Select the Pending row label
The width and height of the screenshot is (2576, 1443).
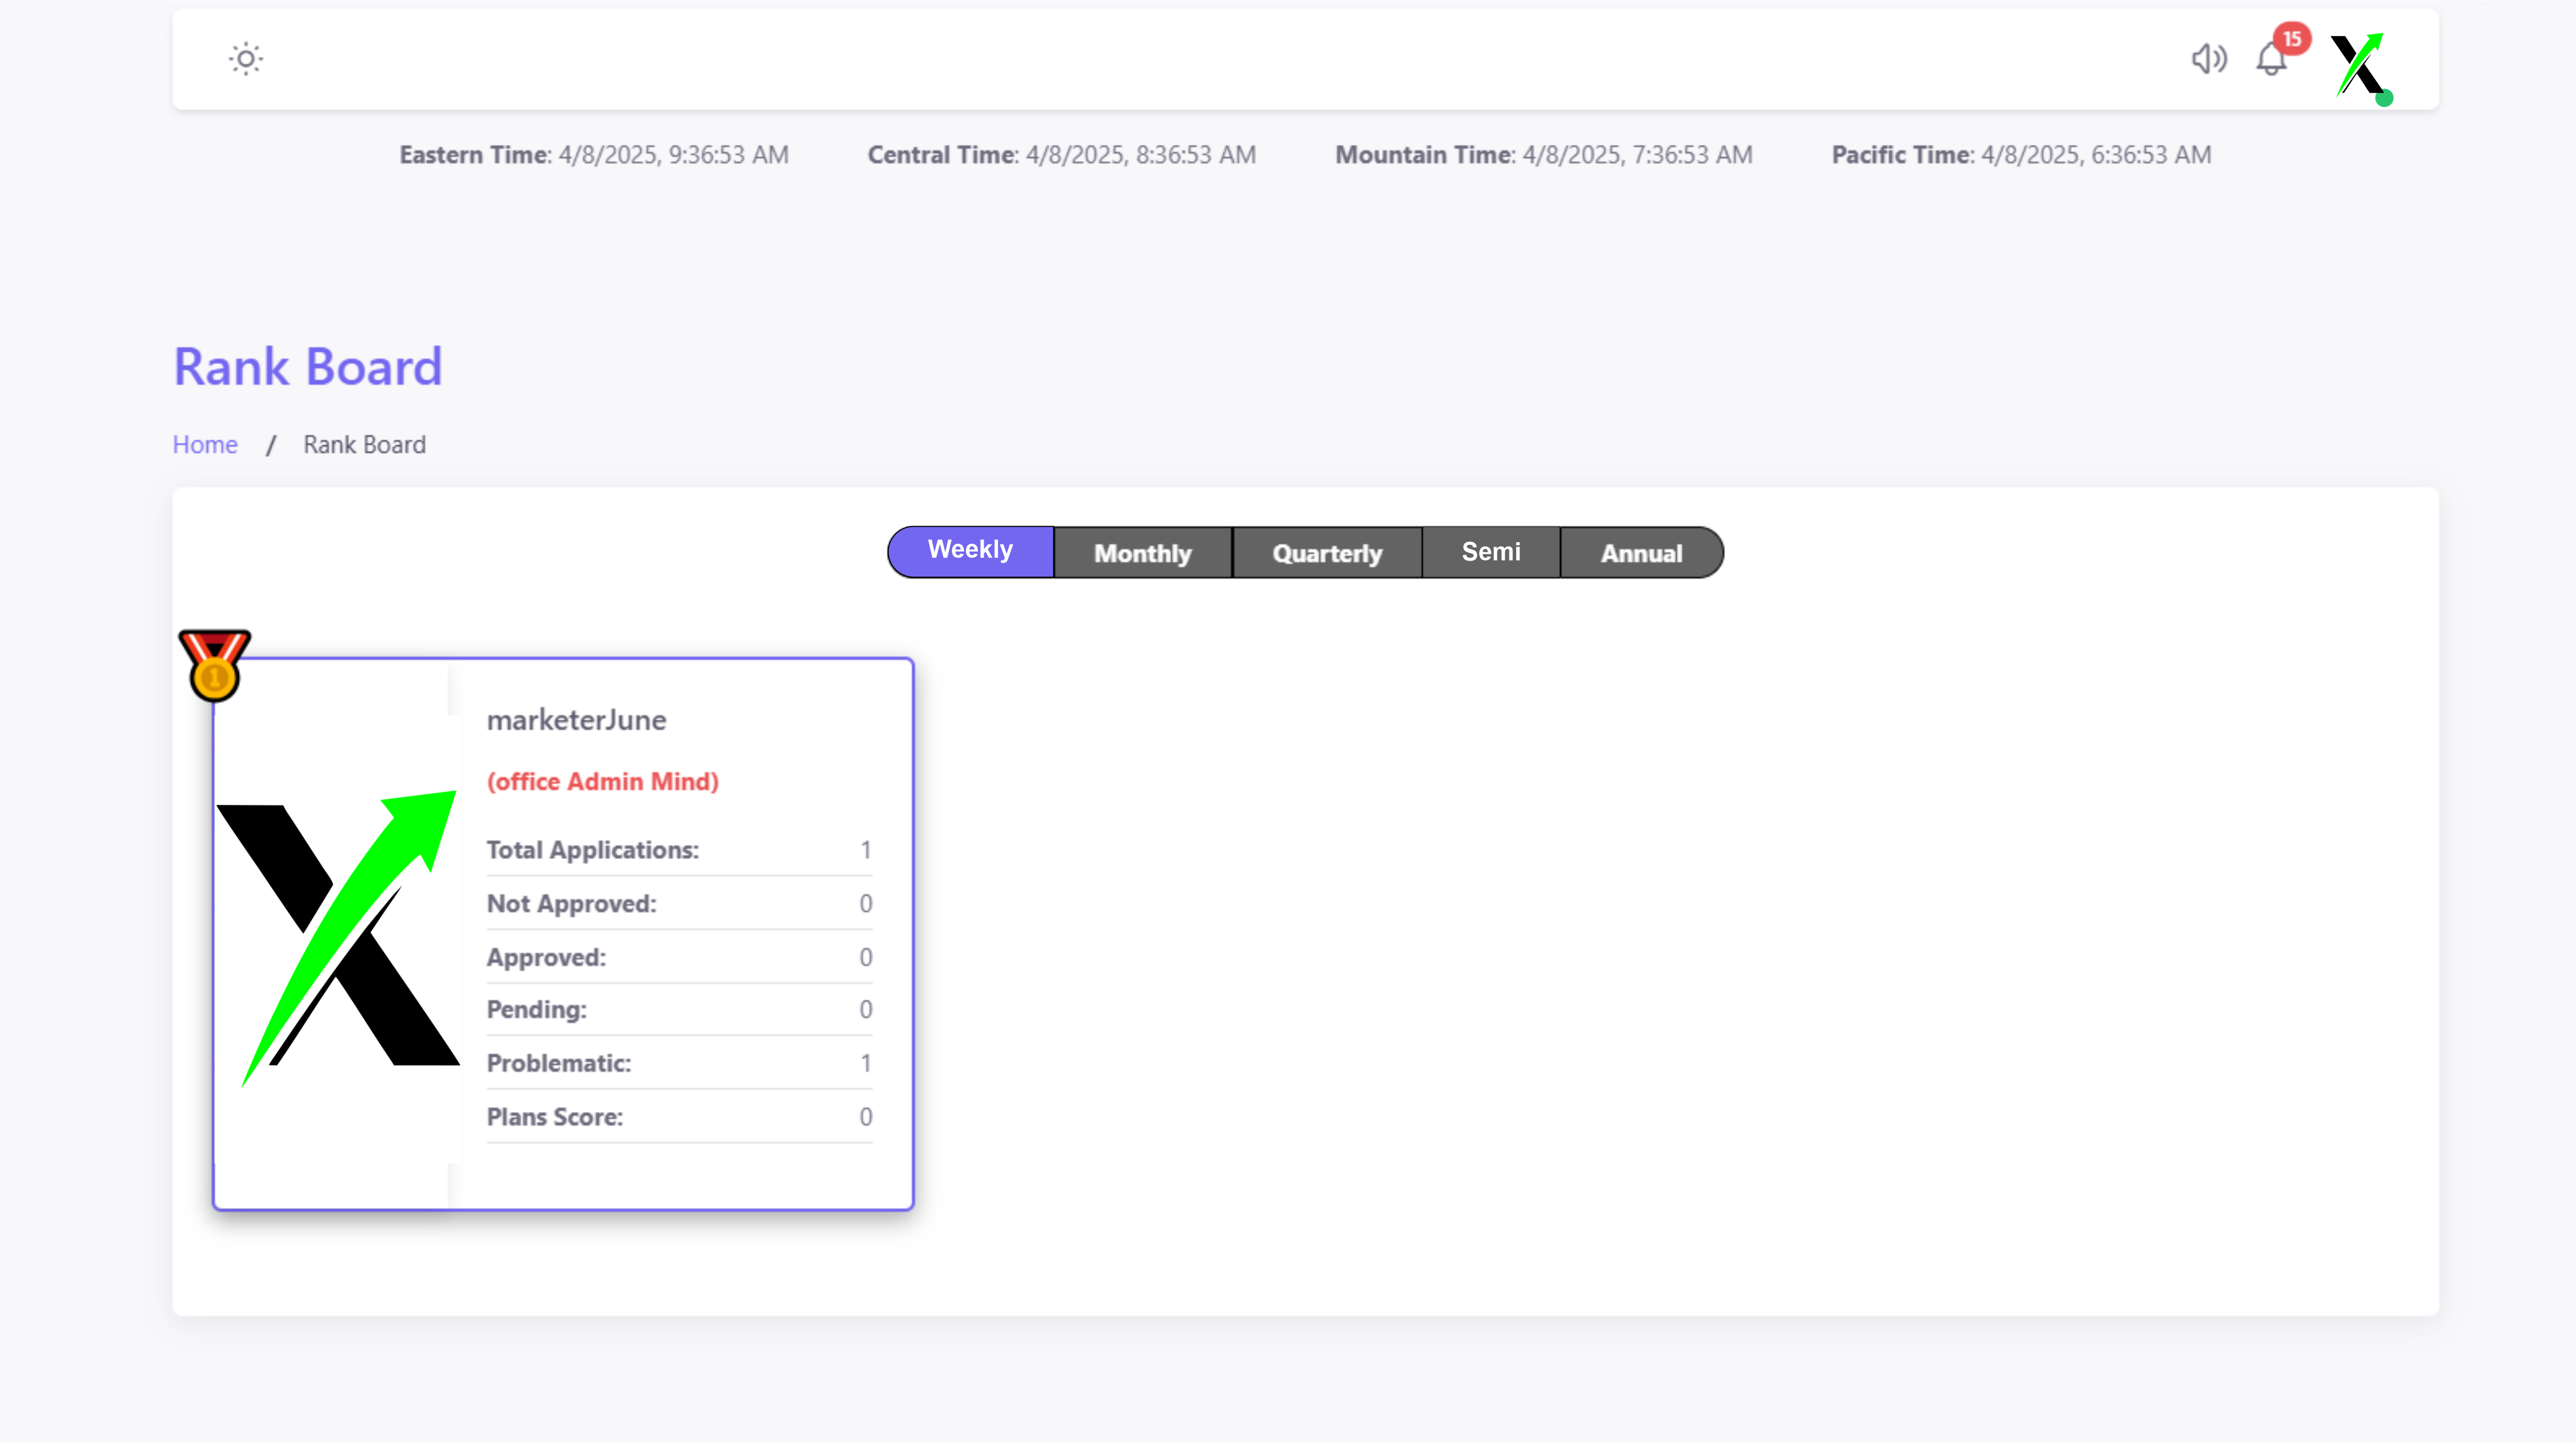(537, 1010)
